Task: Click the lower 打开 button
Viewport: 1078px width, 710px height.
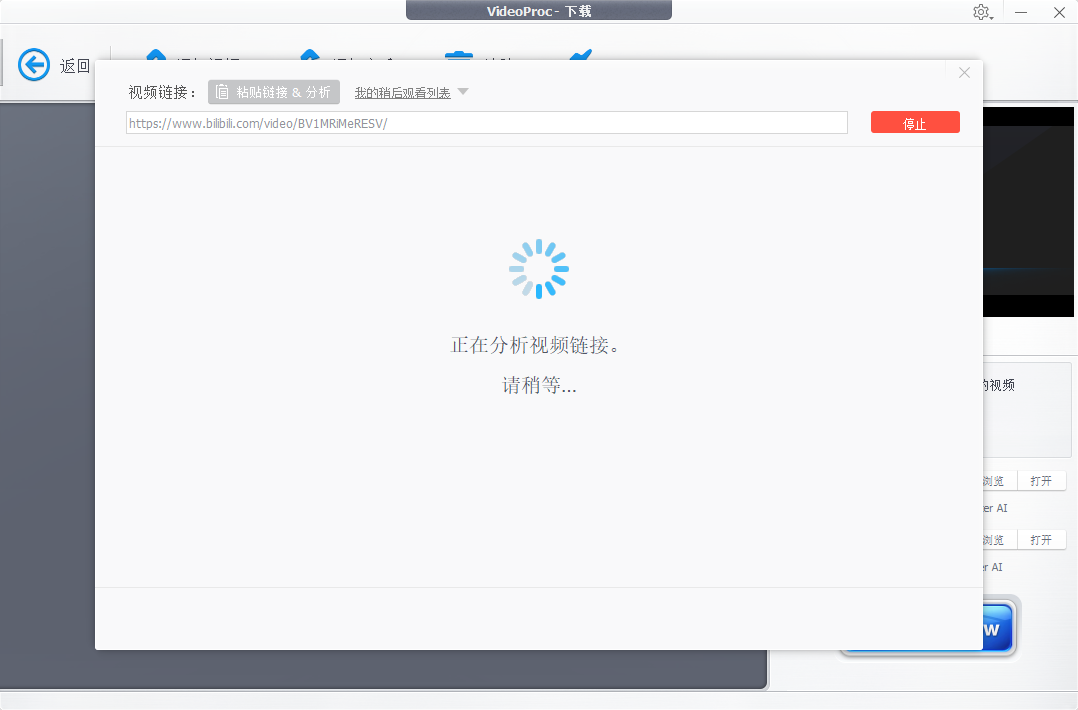Action: point(1041,539)
